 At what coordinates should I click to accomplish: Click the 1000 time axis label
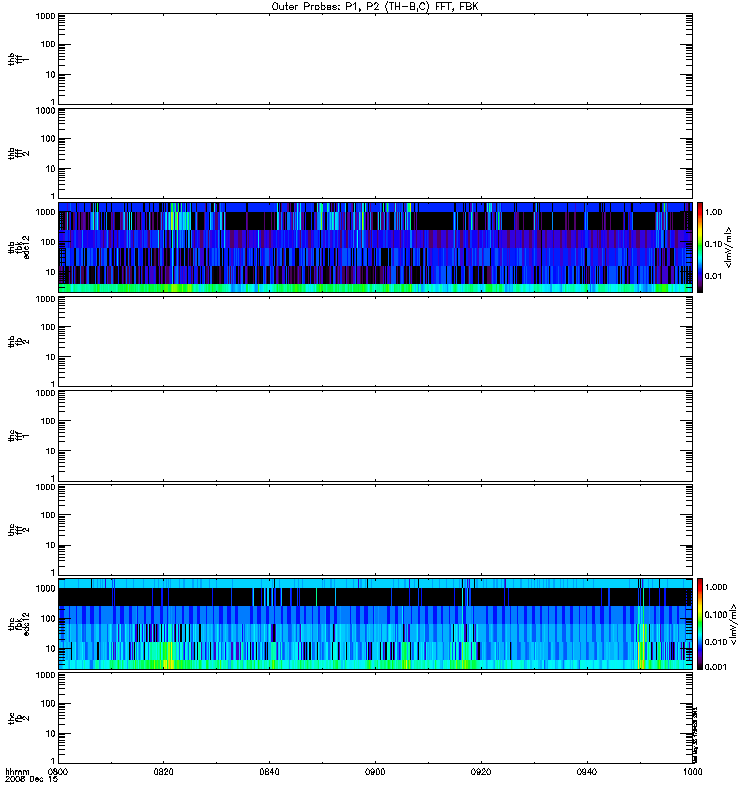693,771
